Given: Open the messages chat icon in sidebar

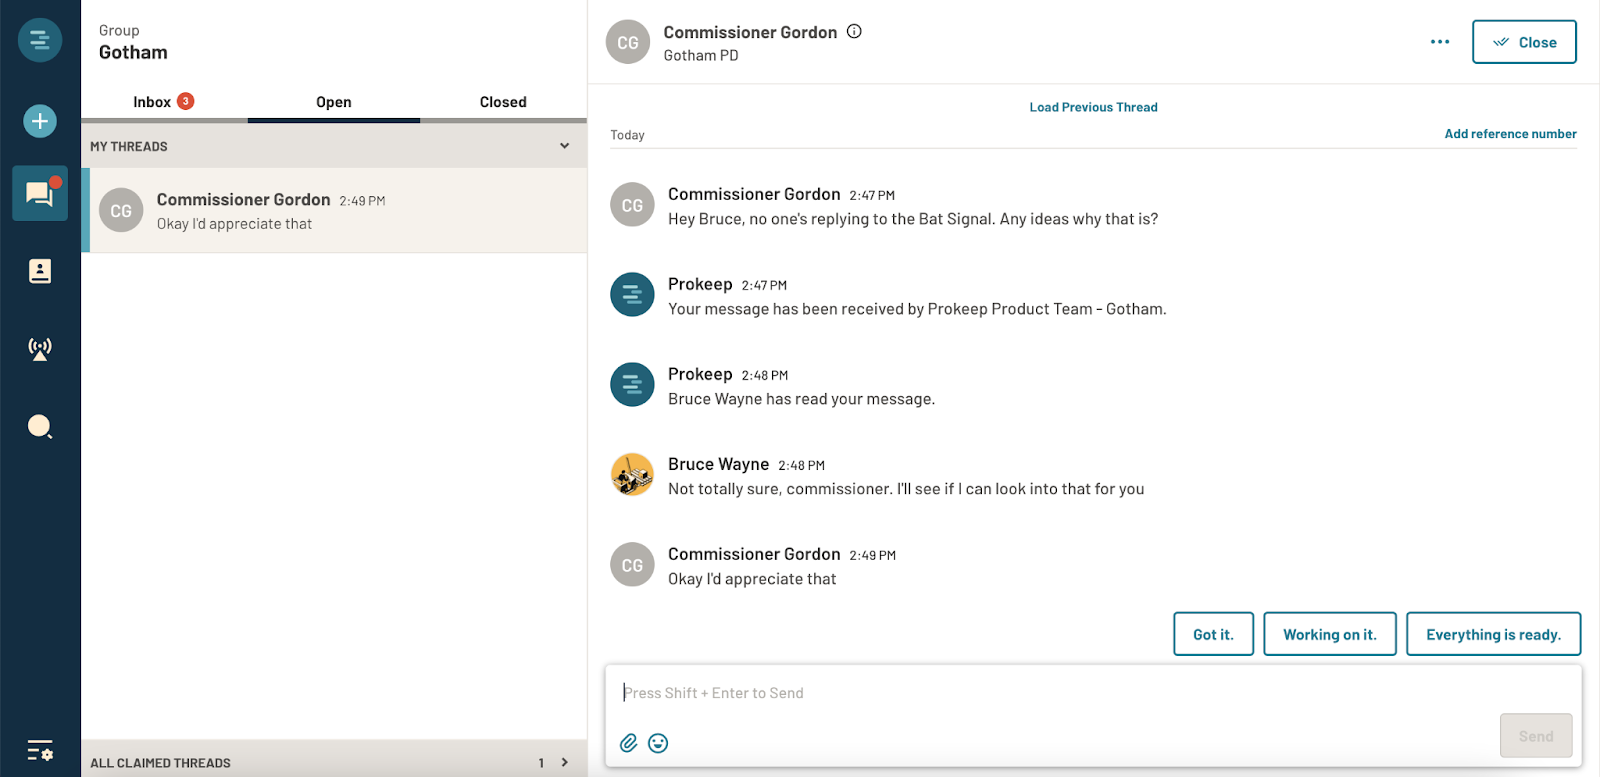Looking at the screenshot, I should coord(40,193).
